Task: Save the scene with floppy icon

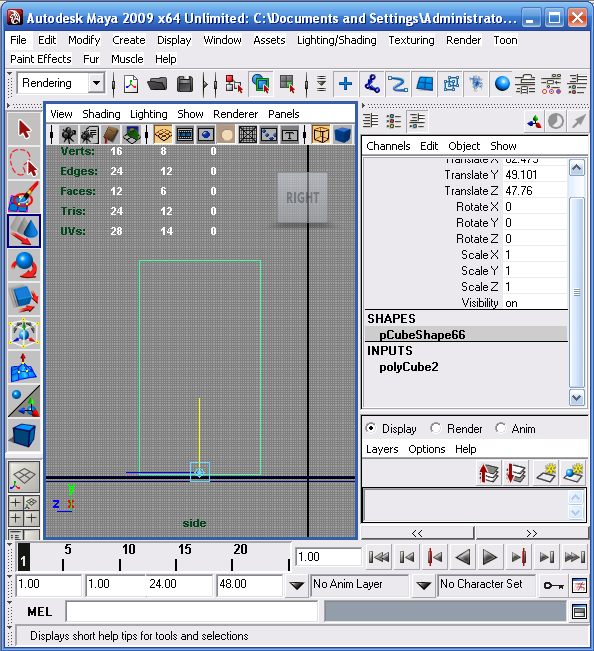Action: (185, 84)
